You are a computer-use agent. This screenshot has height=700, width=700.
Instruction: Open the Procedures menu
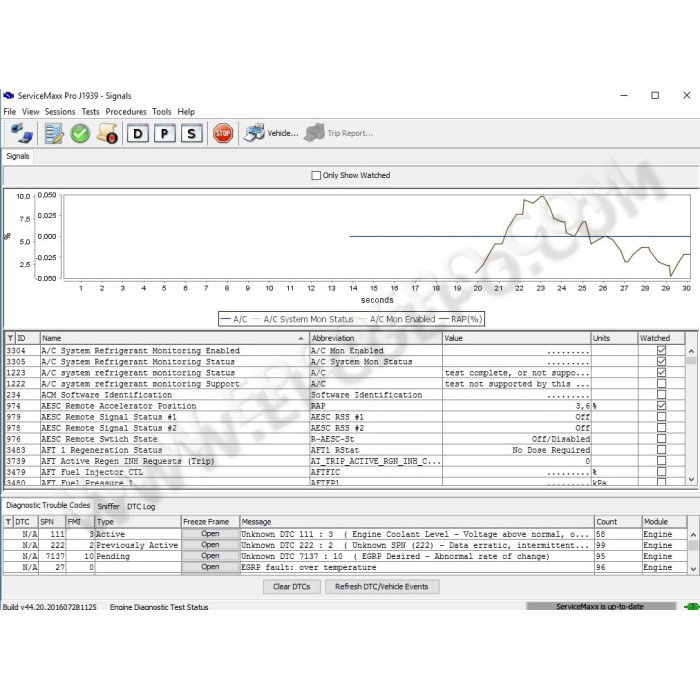[x=126, y=112]
